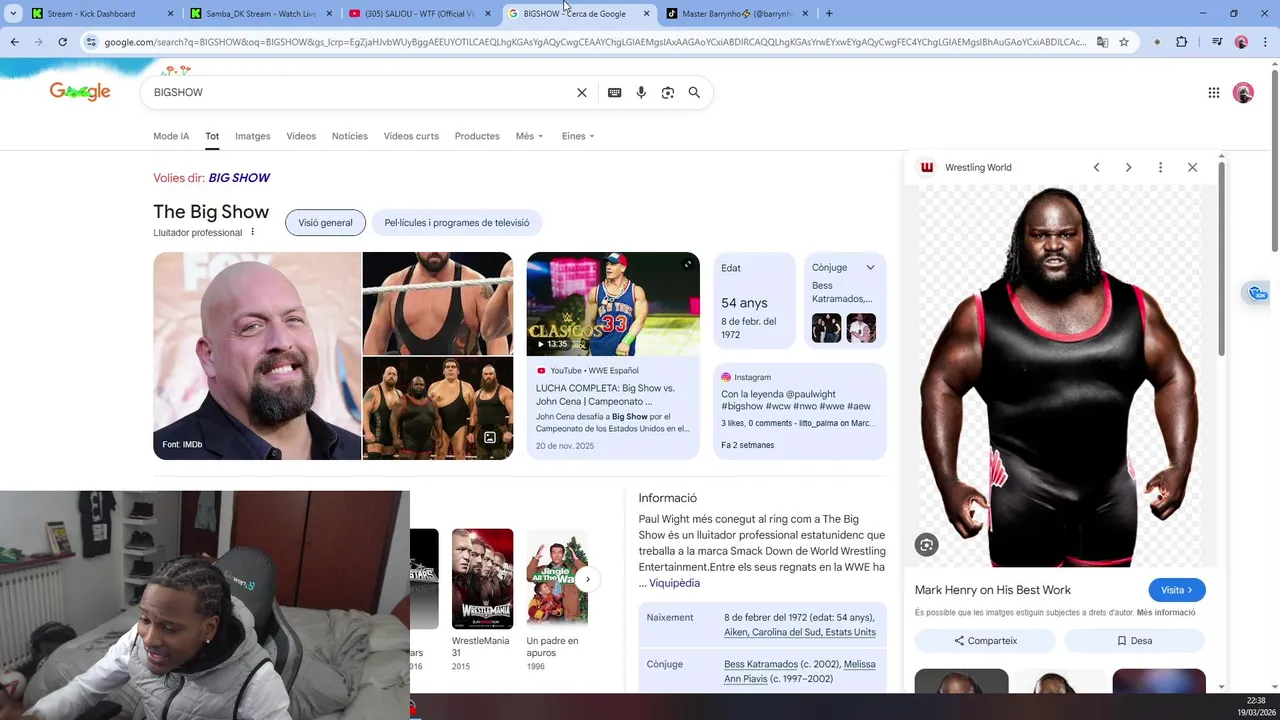Switch to Samba_DK Stream tab
This screenshot has height=720, width=1280.
(x=260, y=14)
